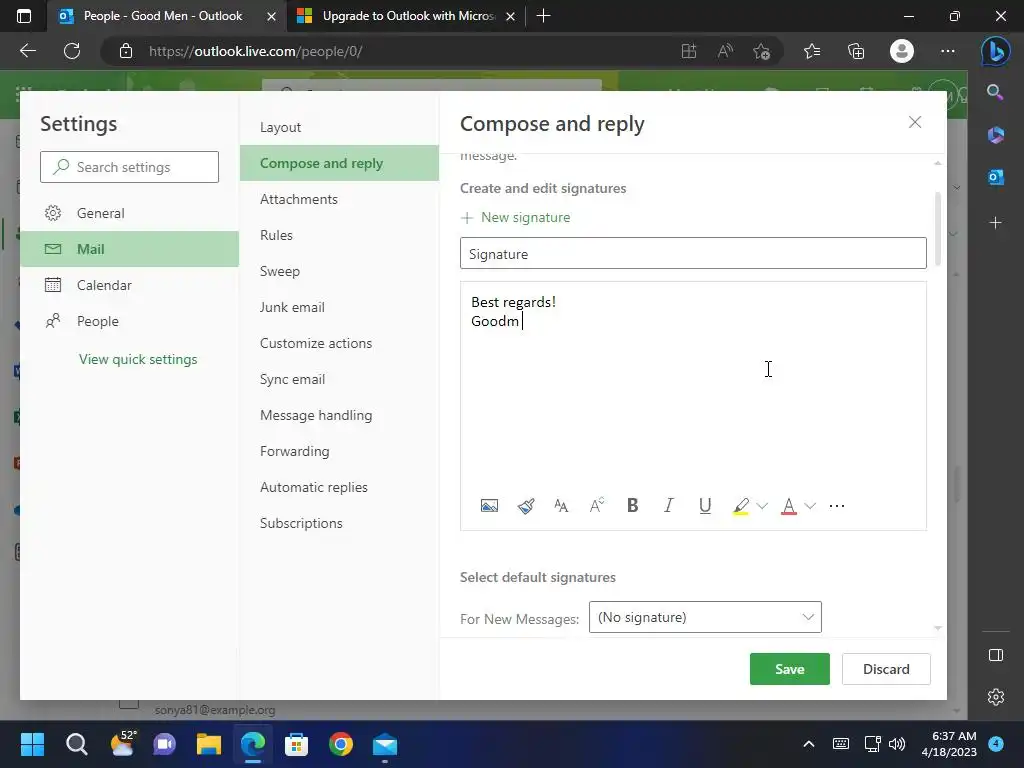This screenshot has height=768, width=1024.
Task: Insert pictures inline icon in signature toolbar
Action: (489, 506)
